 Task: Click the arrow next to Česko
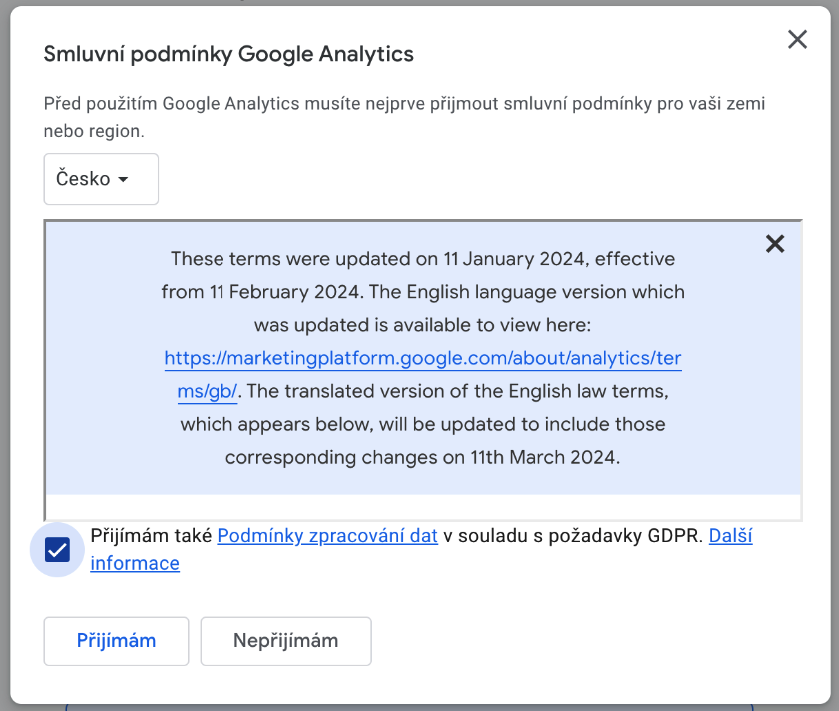coord(124,180)
